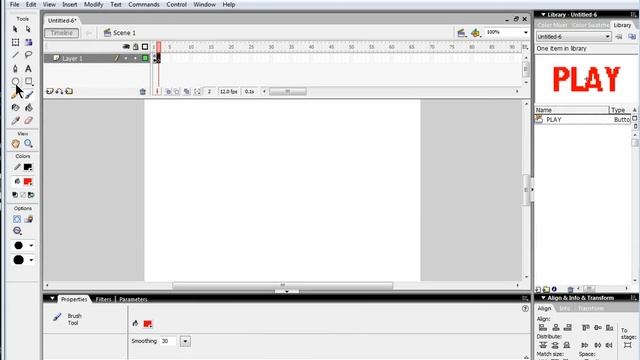Click Scene 1 breadcrumb label
The width and height of the screenshot is (640, 360).
pyautogui.click(x=124, y=33)
